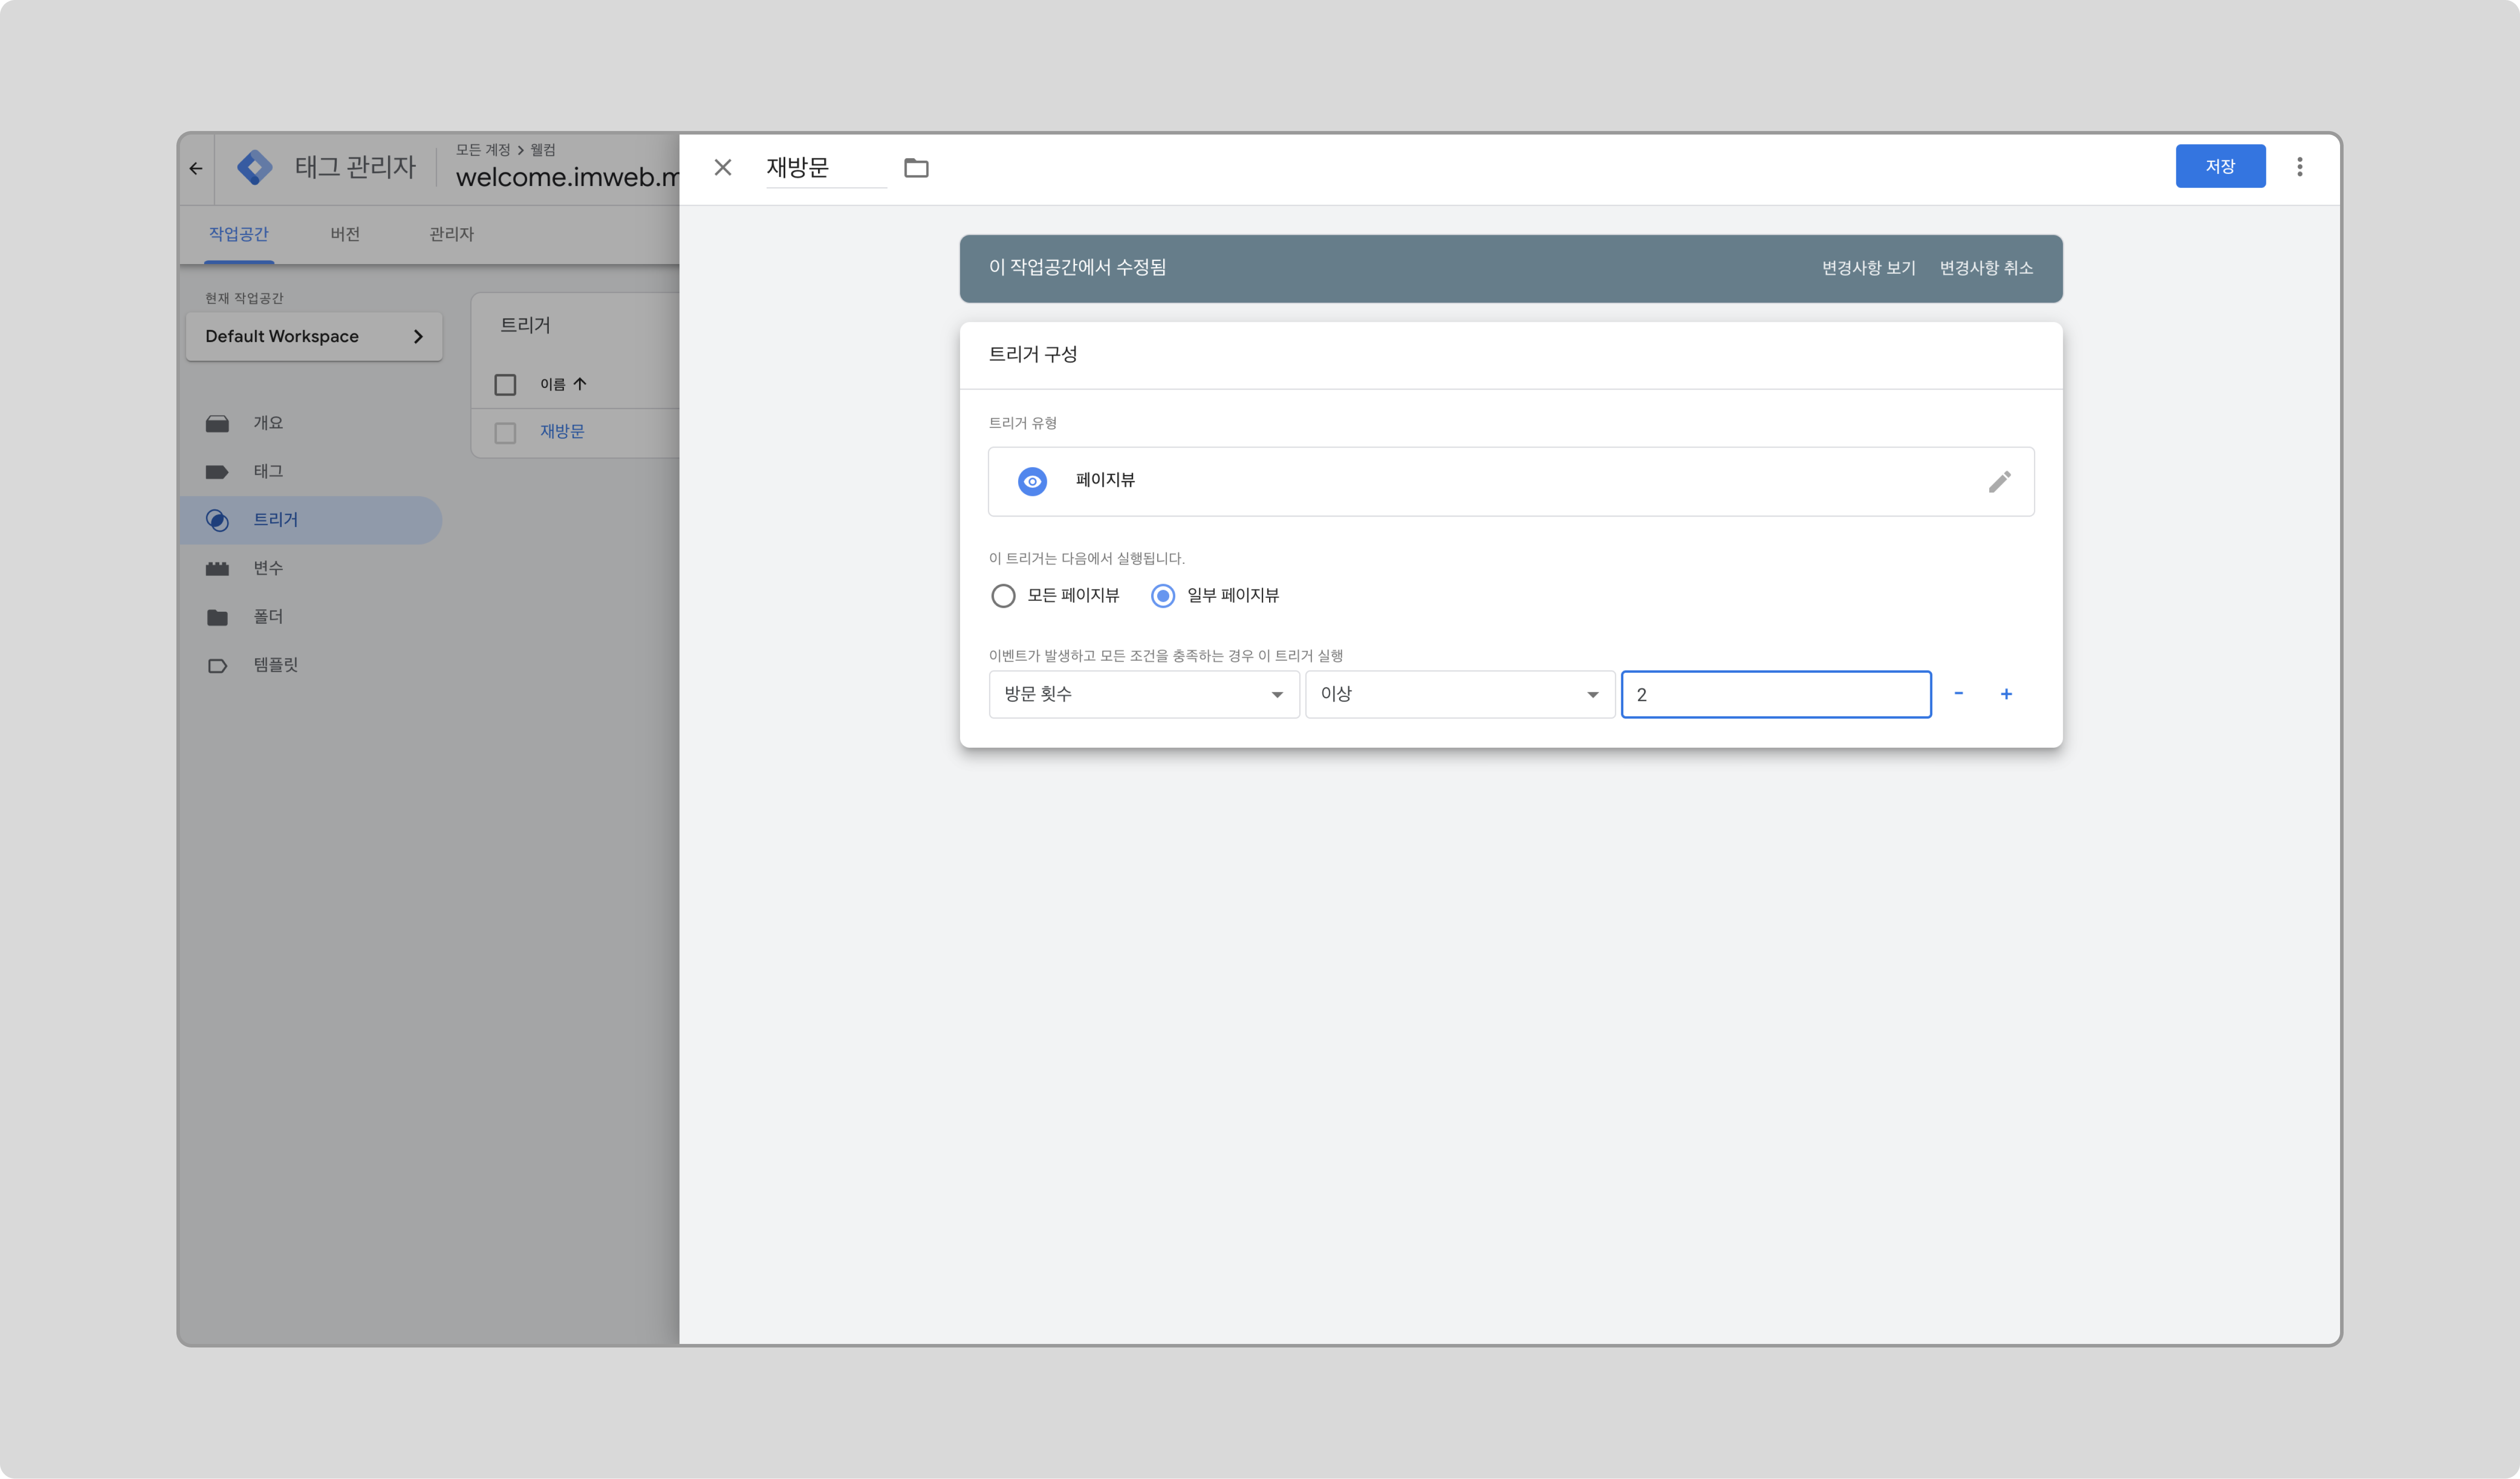The image size is (2520, 1479).
Task: Select the 모든 페이지뷰 radio button
Action: (x=1003, y=596)
